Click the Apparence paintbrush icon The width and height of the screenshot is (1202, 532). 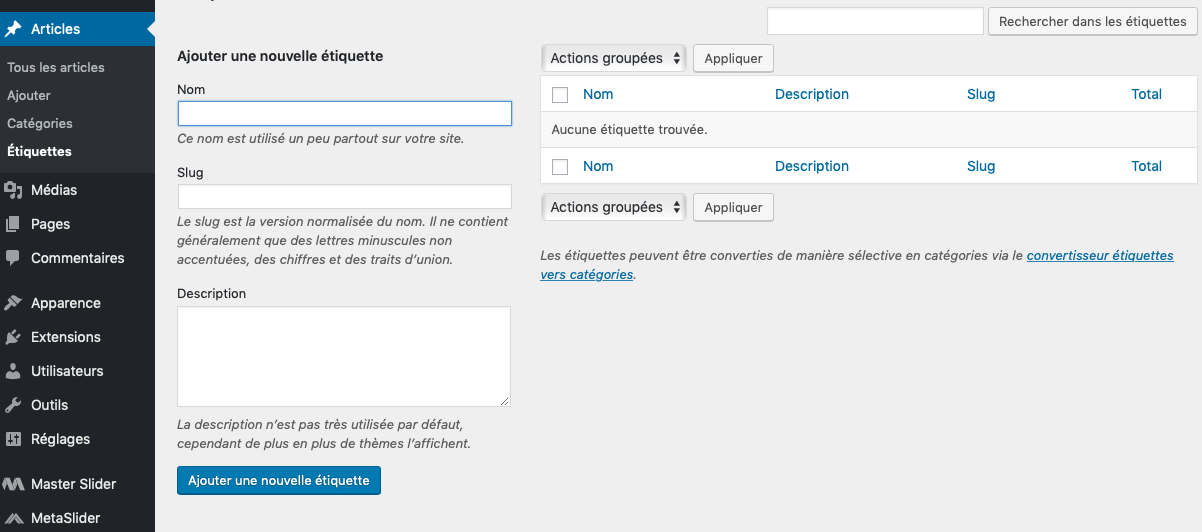tap(13, 303)
